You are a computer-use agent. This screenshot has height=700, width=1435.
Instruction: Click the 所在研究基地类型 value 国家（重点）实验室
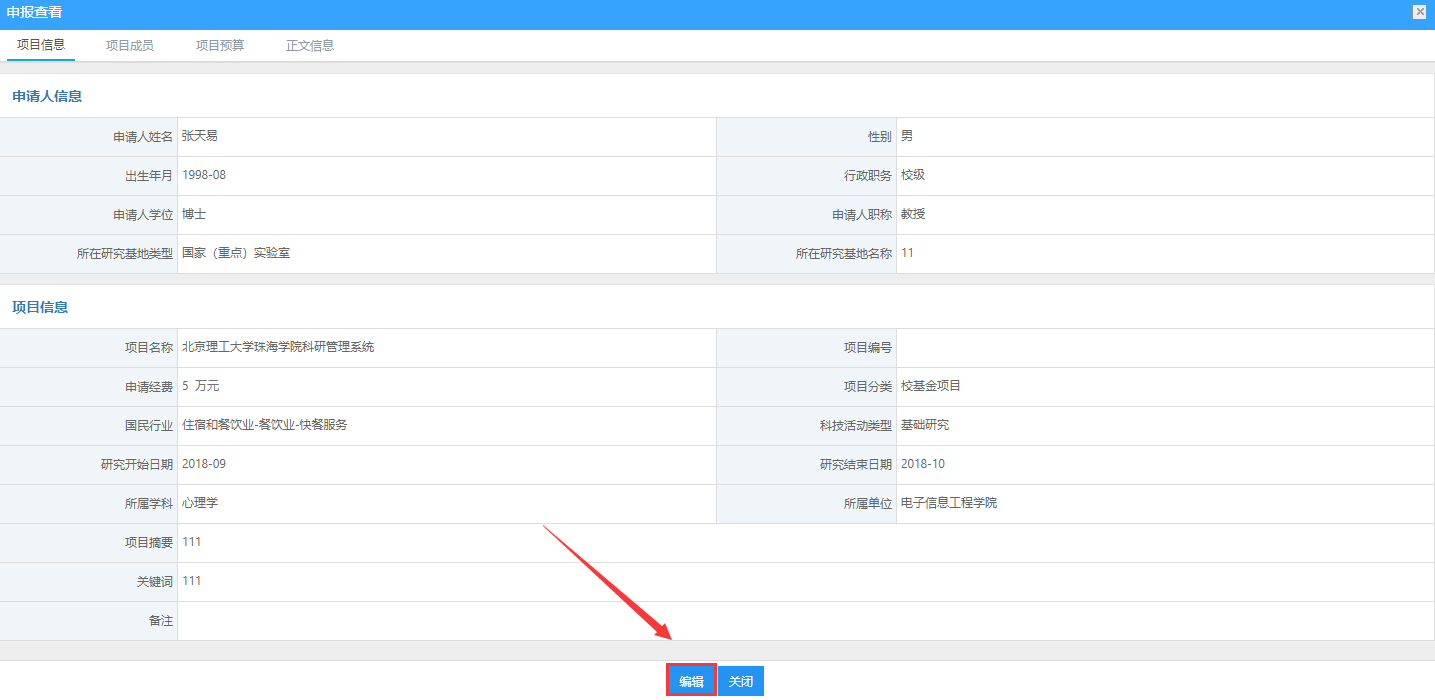coord(236,253)
